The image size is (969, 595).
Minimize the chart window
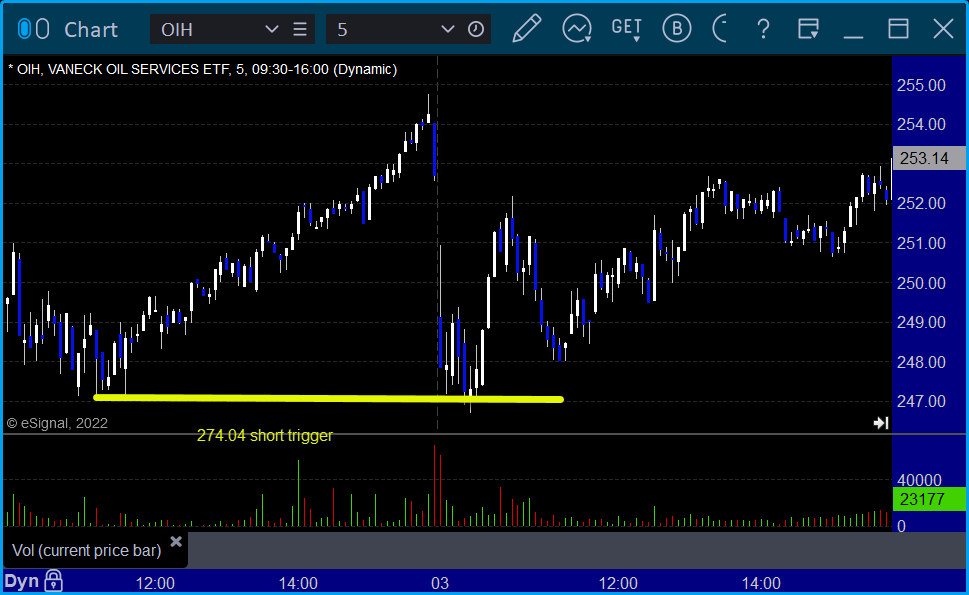pyautogui.click(x=853, y=36)
